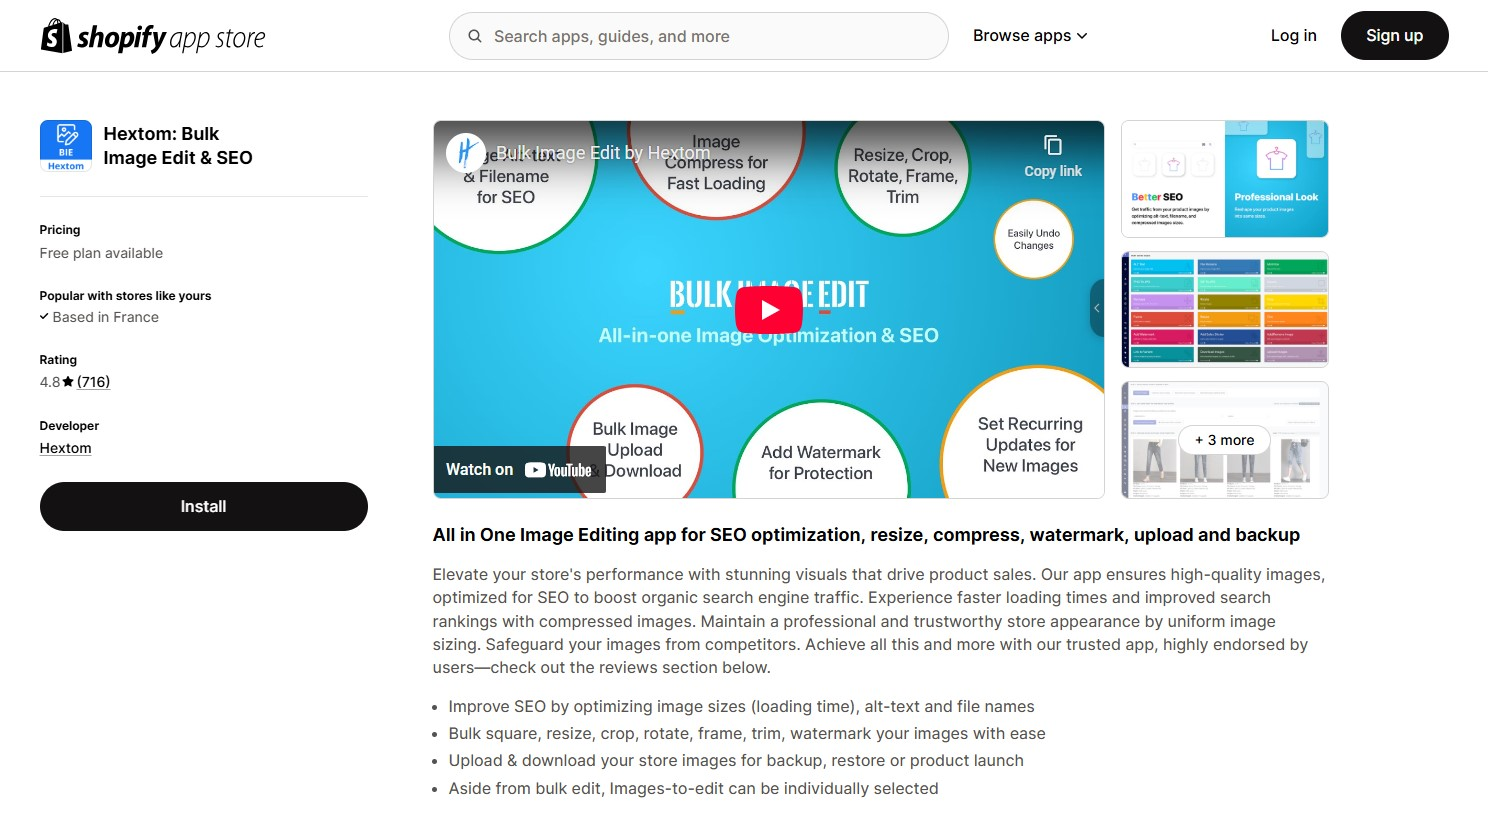The image size is (1488, 827).
Task: Click the Bulk Image Edit by Hextom title
Action: point(603,153)
